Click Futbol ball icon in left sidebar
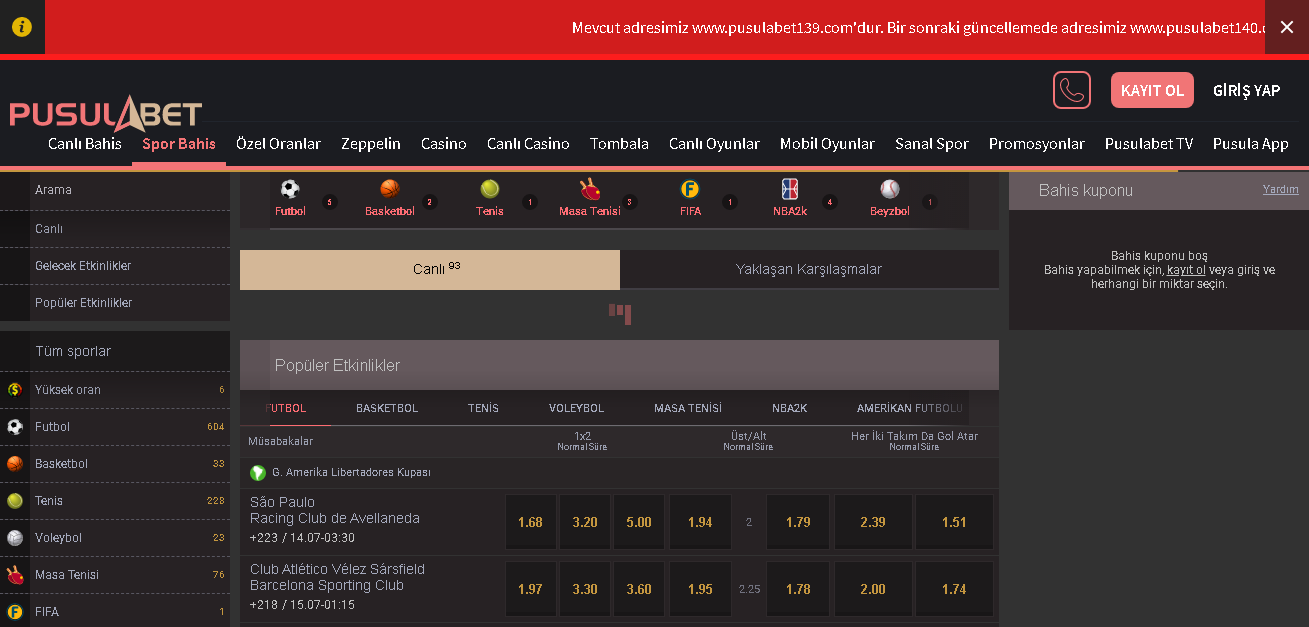This screenshot has height=627, width=1309. 15,427
